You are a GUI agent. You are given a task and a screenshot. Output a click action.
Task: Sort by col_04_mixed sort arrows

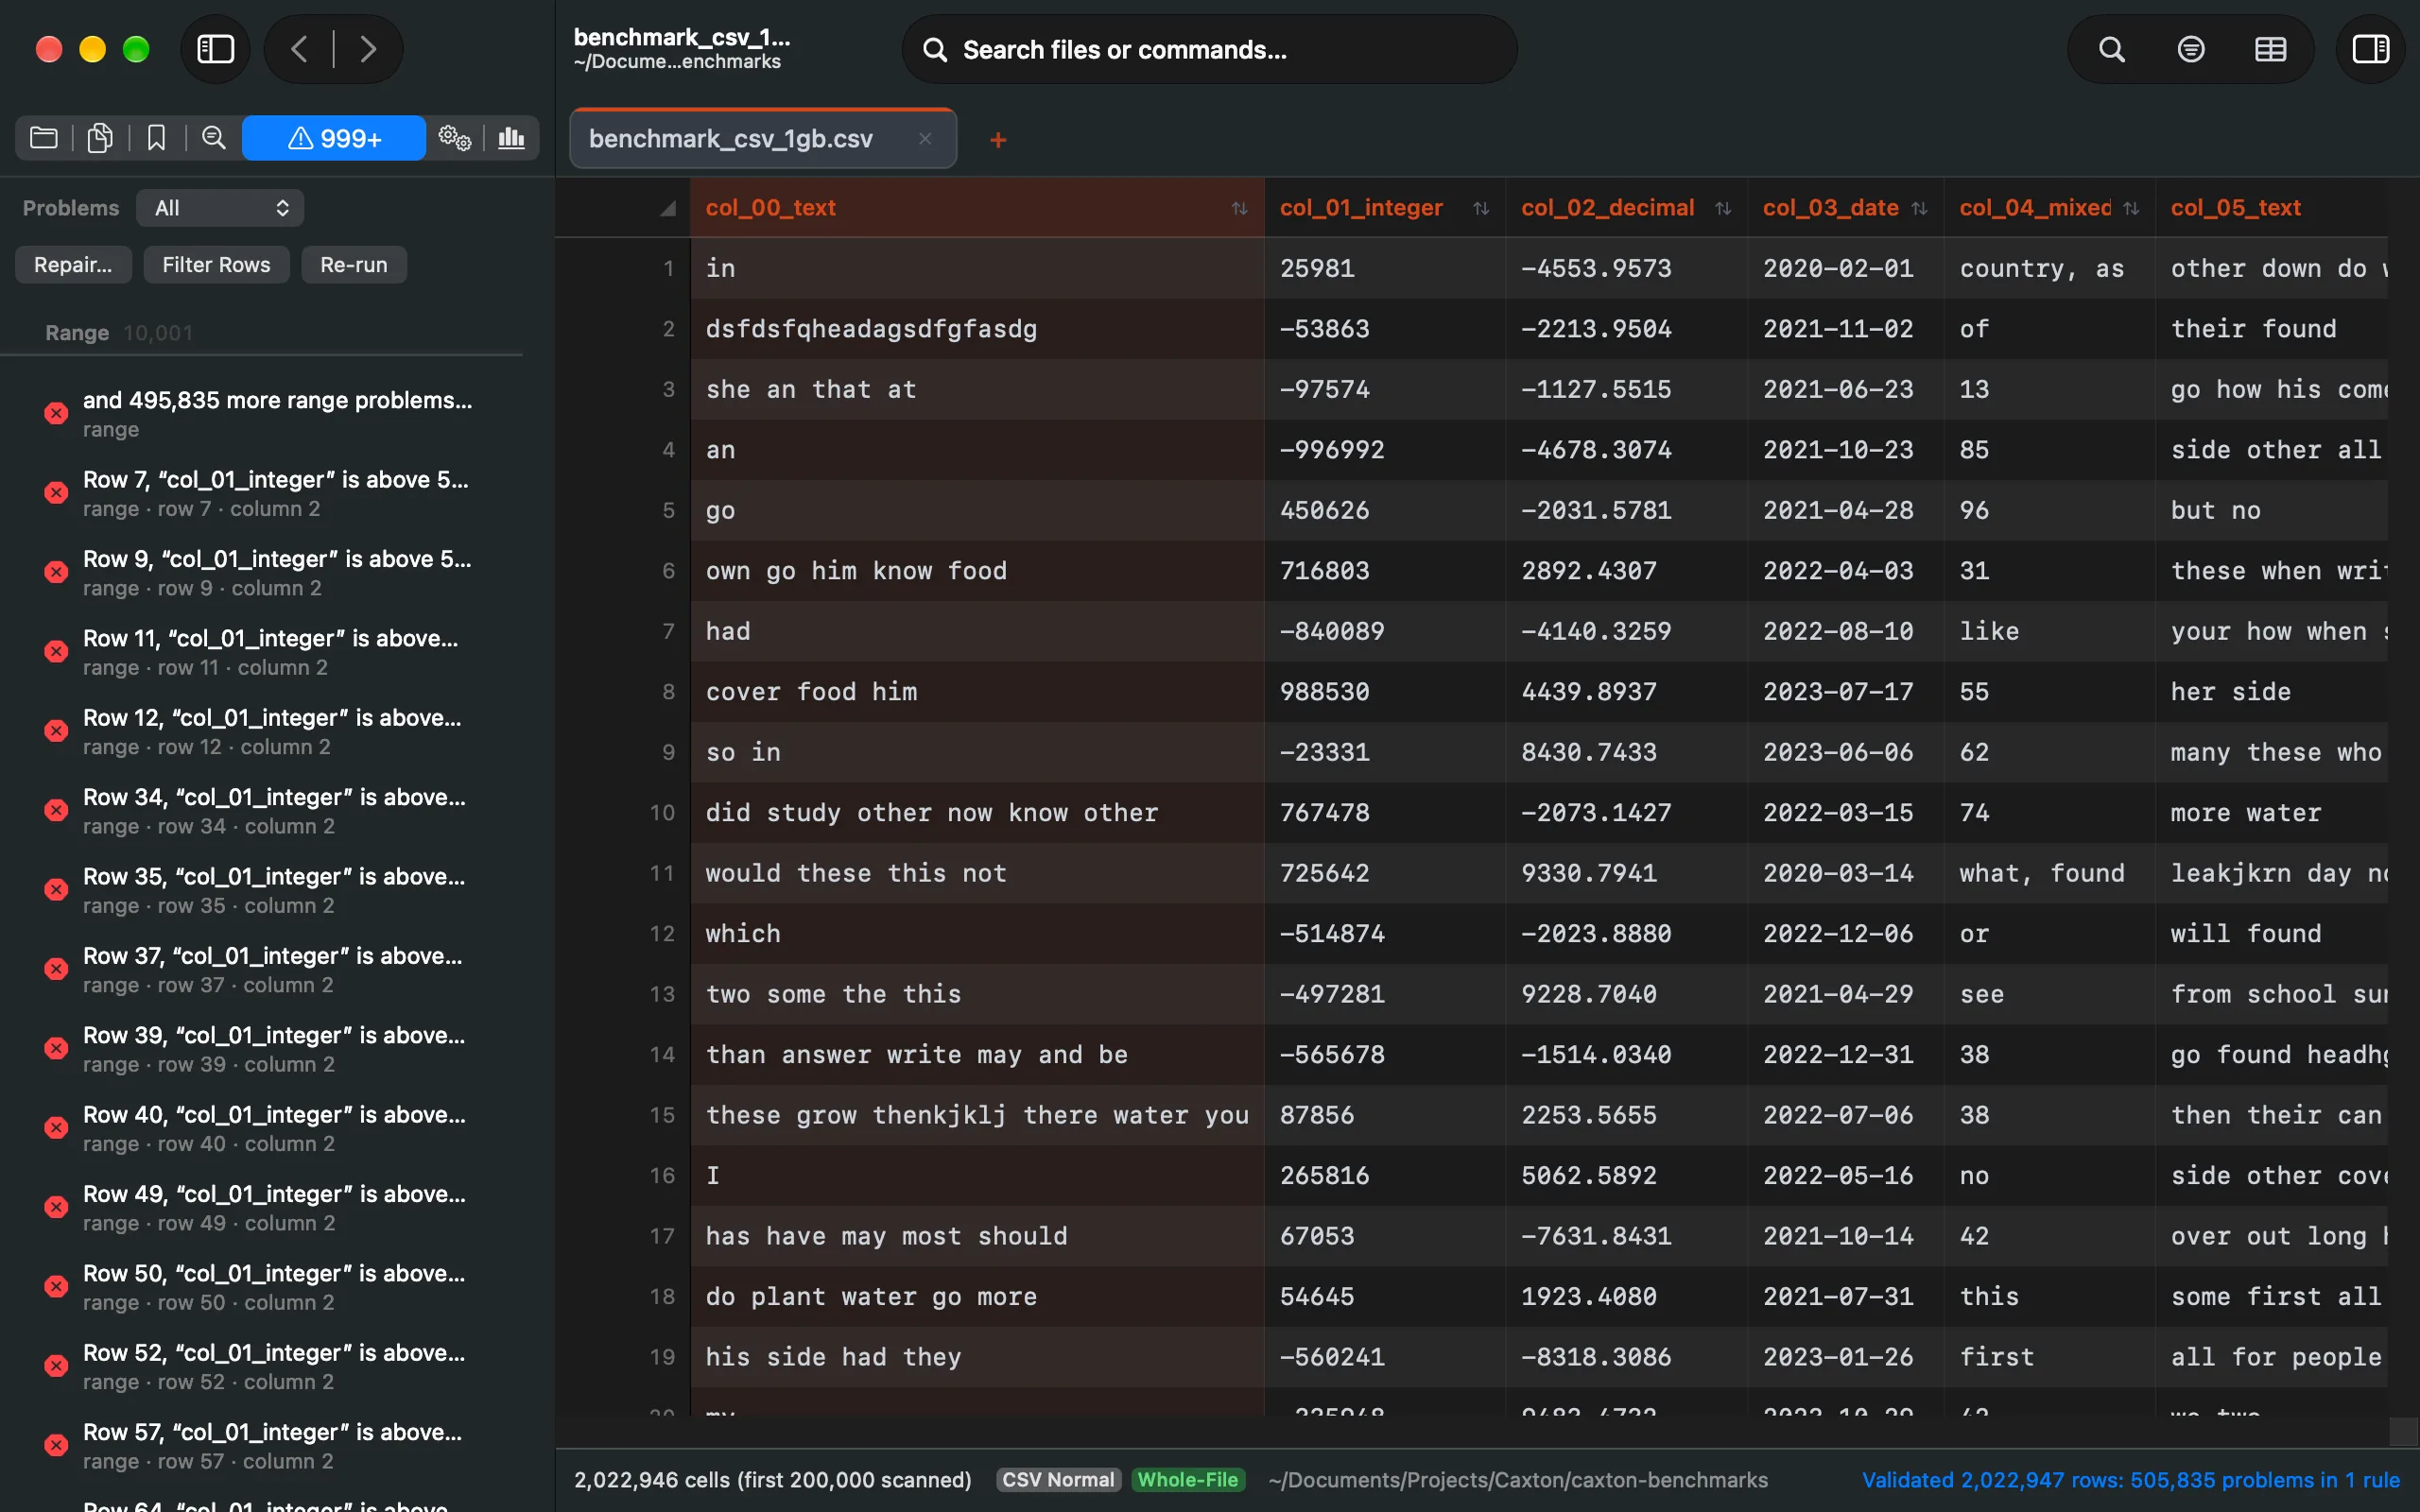click(x=2131, y=208)
